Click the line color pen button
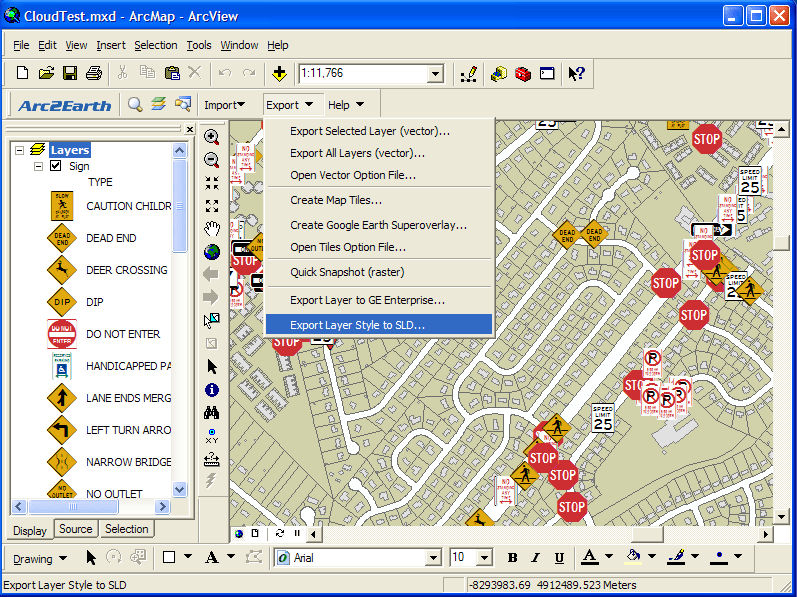This screenshot has height=597, width=797. 676,557
